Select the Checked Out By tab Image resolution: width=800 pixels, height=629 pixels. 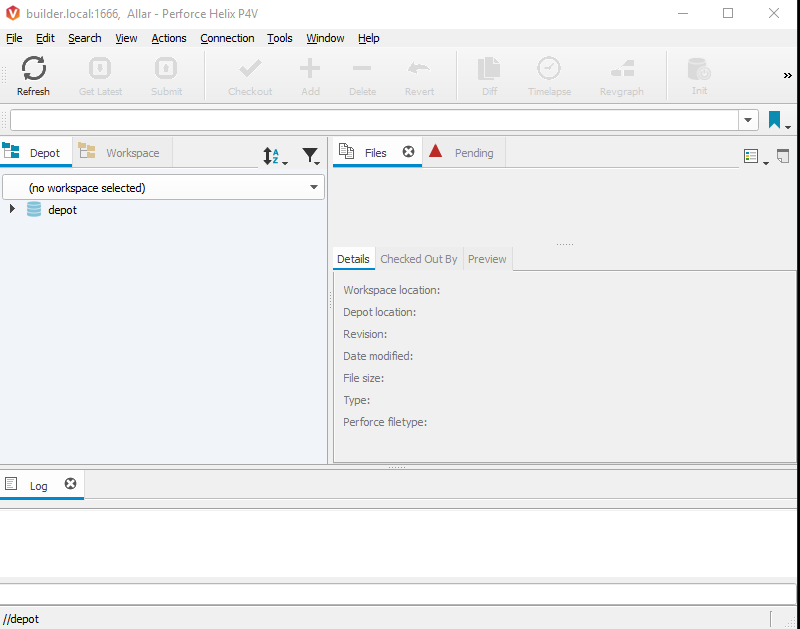pos(419,259)
